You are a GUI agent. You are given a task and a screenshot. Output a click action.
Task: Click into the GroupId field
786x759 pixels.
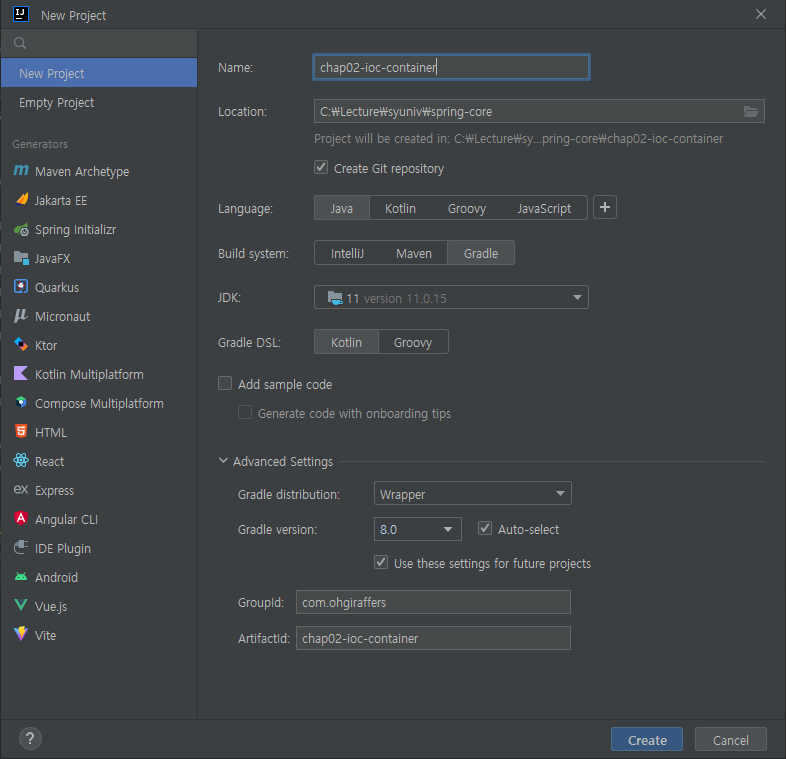coord(433,602)
